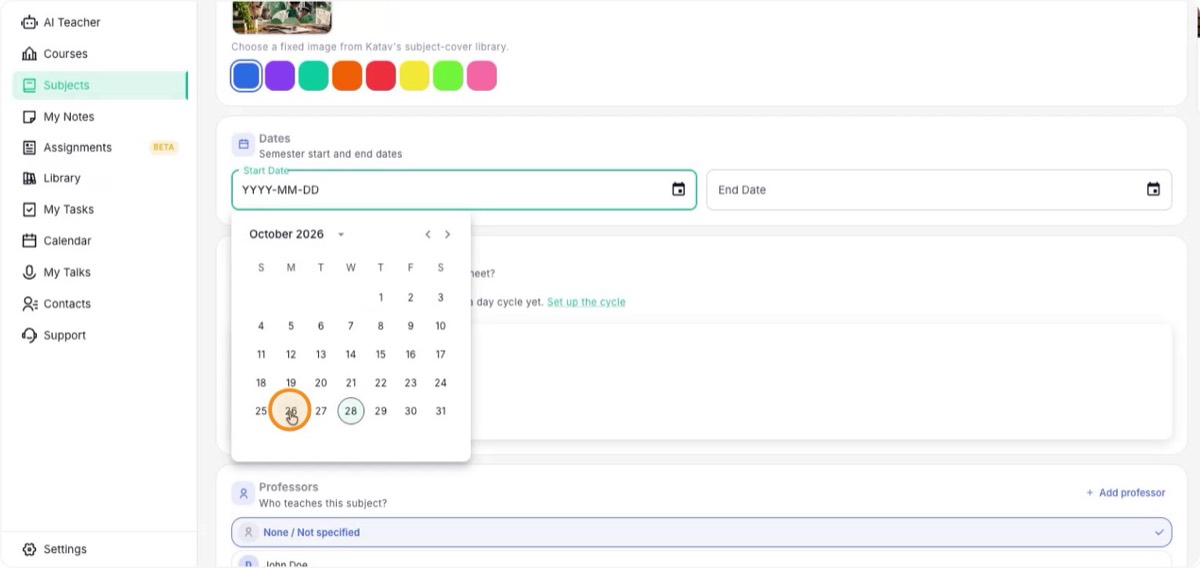Pick the pink color swatch
1200x568 pixels.
[482, 76]
